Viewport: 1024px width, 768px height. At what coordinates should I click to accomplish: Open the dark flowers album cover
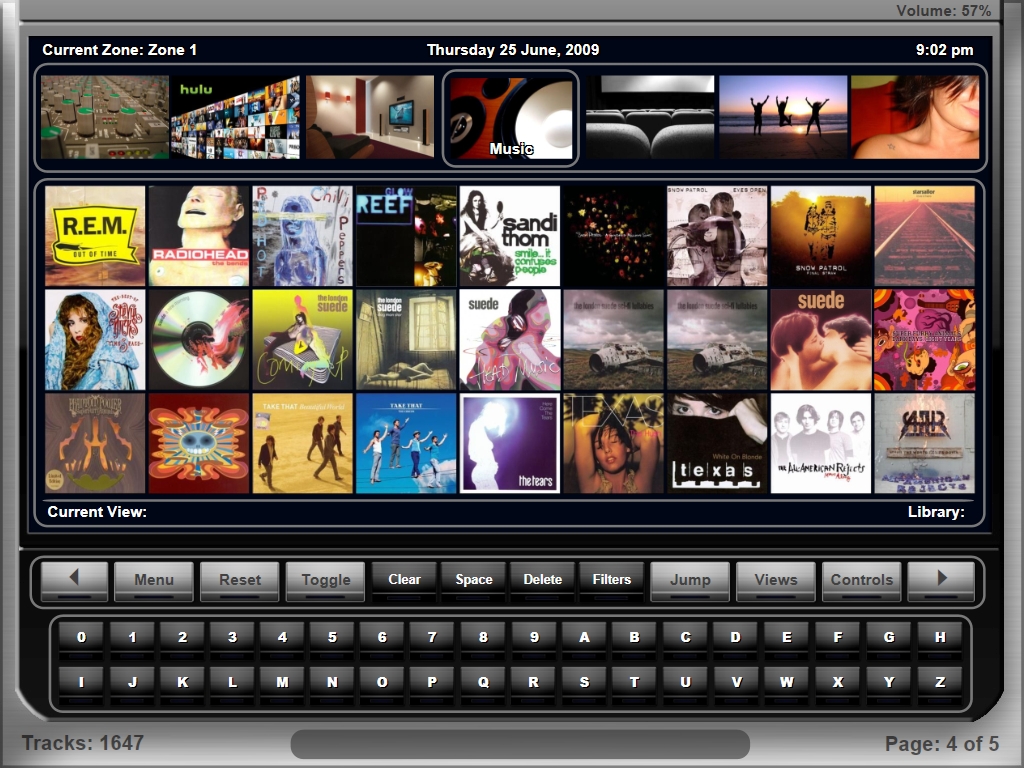pyautogui.click(x=614, y=236)
